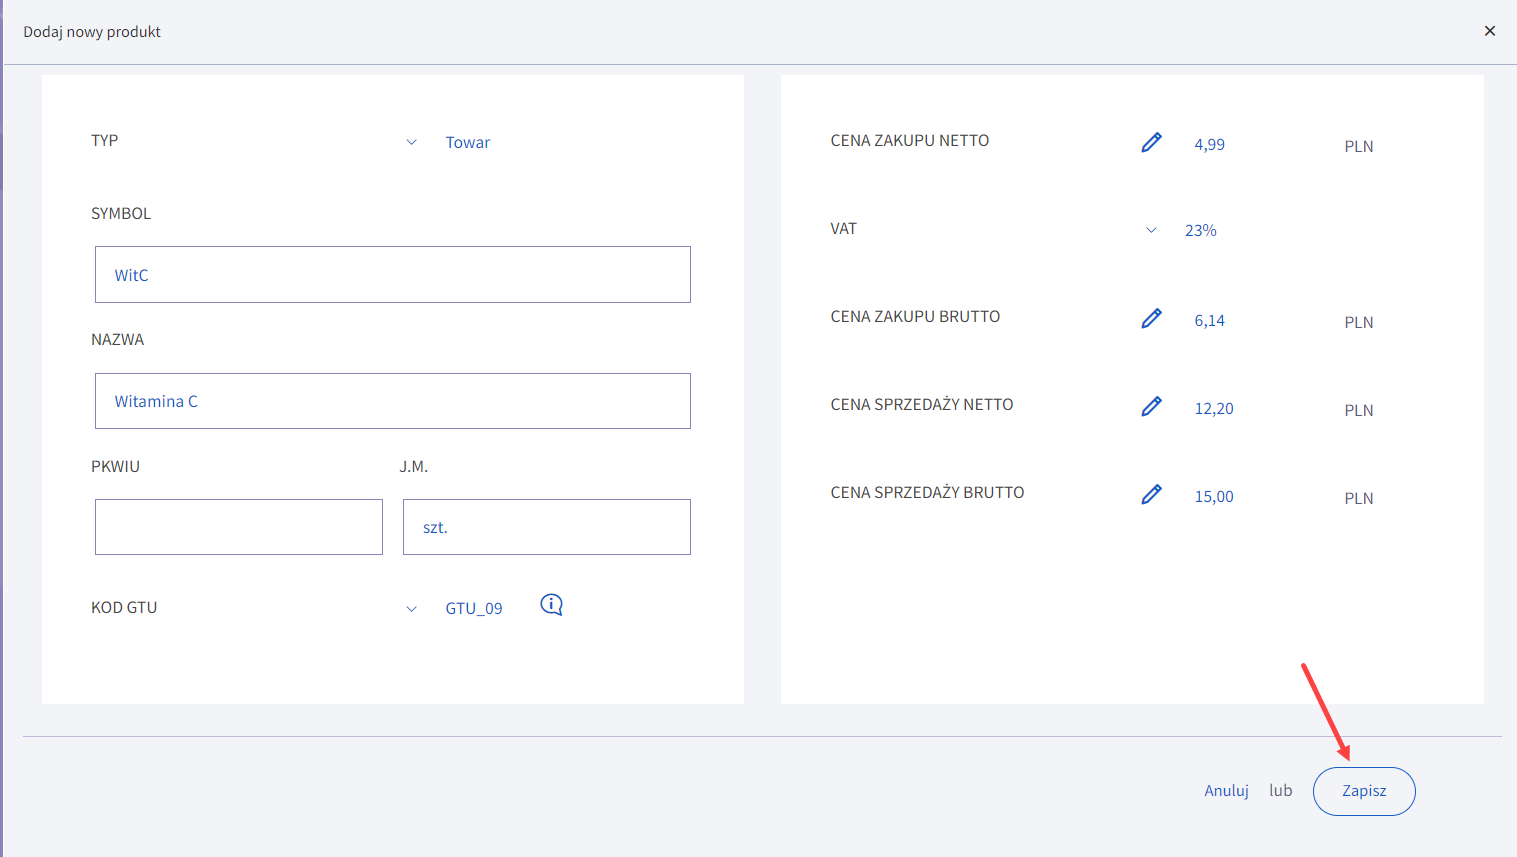Click into the Nazwa text field
The width and height of the screenshot is (1517, 857).
(392, 401)
